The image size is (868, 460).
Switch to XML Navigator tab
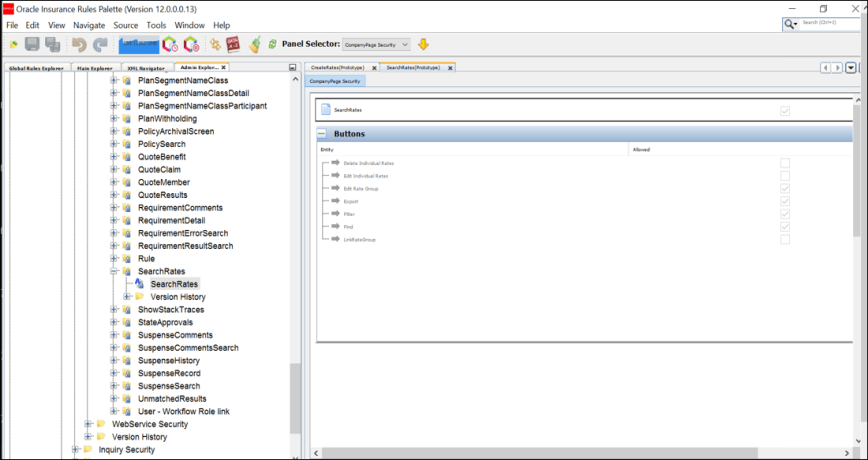pyautogui.click(x=146, y=68)
